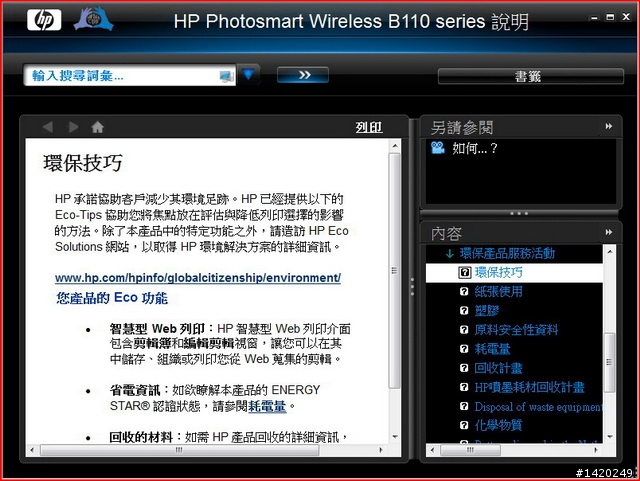Click the 您產品的 Eco 功能 subheading

pyautogui.click(x=112, y=298)
